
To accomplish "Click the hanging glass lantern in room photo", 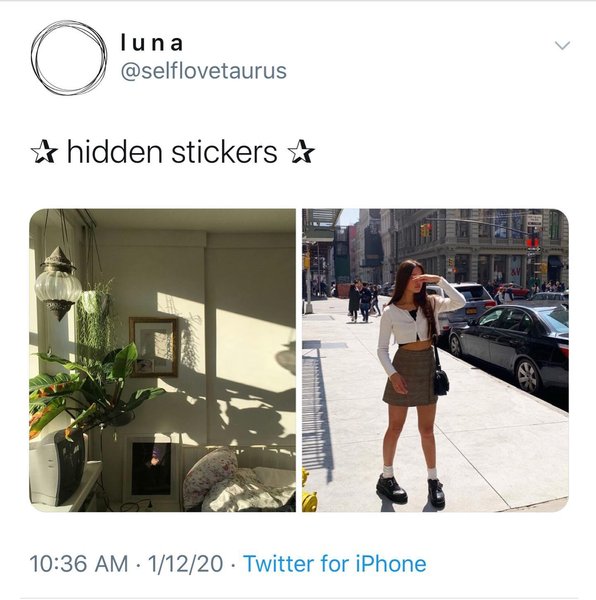I will click(x=58, y=284).
